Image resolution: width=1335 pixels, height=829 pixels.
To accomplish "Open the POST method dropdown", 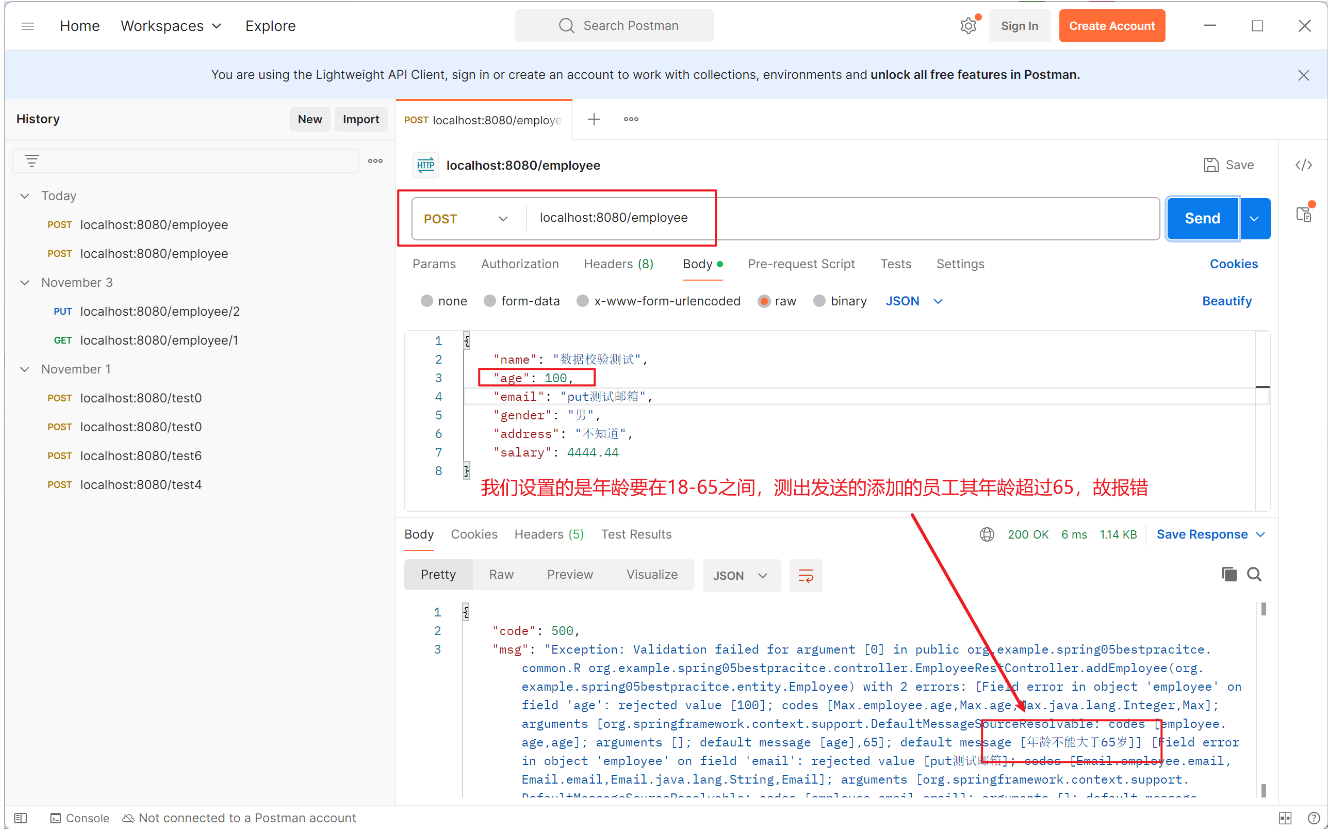I will tap(466, 218).
